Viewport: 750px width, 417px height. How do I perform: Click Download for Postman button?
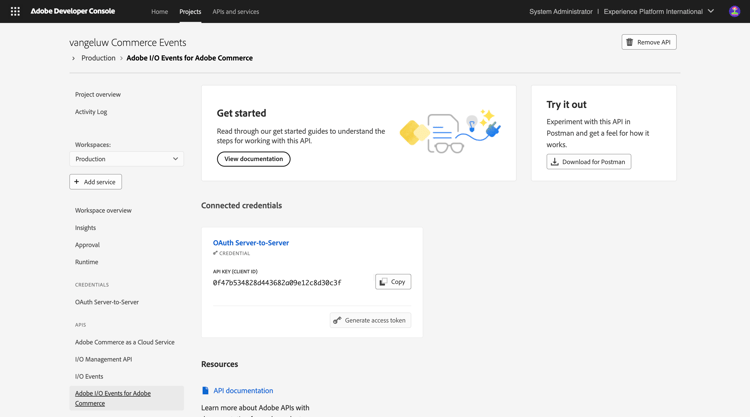click(x=589, y=162)
